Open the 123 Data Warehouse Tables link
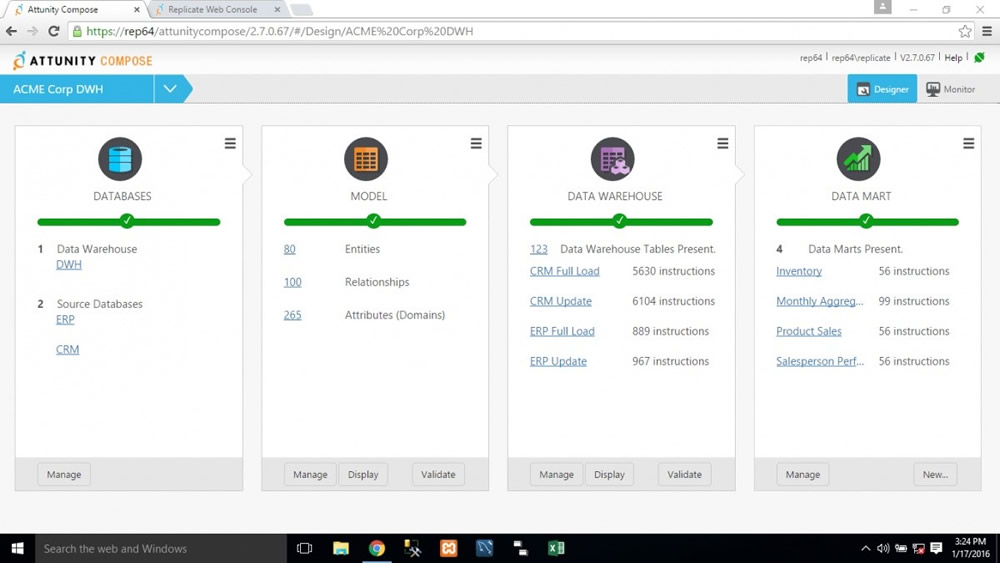 pos(539,249)
